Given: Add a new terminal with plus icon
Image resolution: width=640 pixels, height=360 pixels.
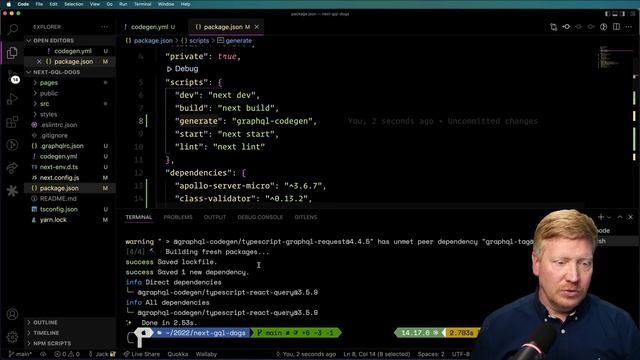Looking at the screenshot, I should pos(601,217).
